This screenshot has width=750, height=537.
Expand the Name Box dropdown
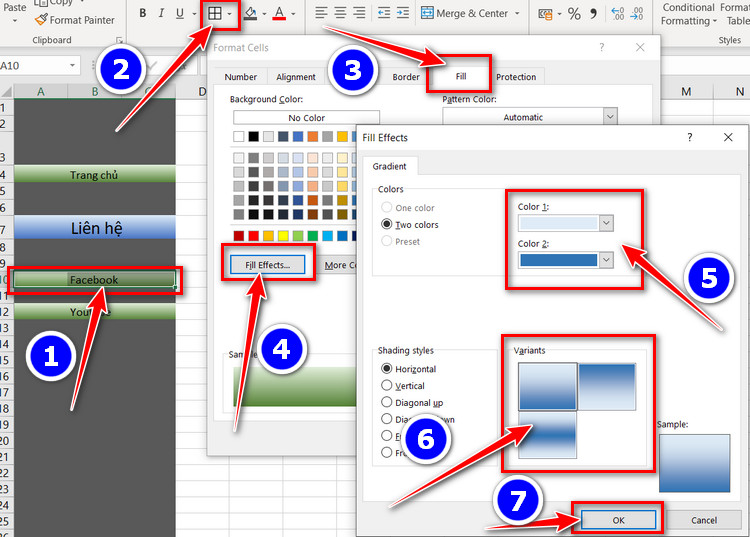(72, 65)
